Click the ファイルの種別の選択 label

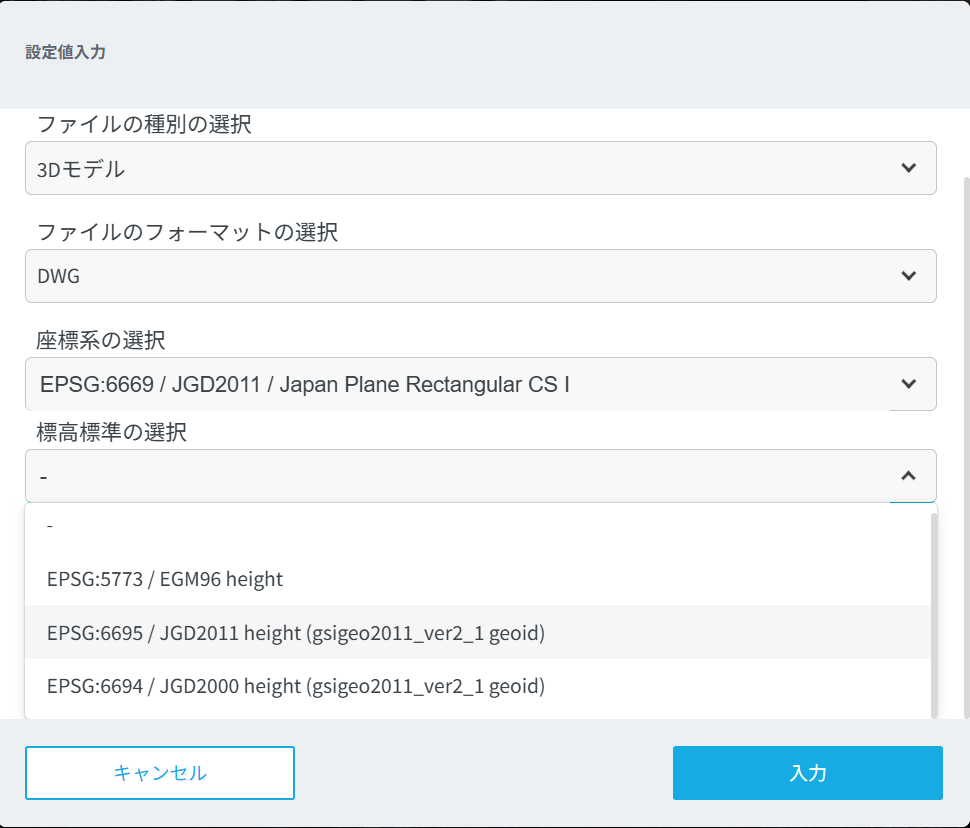[144, 125]
